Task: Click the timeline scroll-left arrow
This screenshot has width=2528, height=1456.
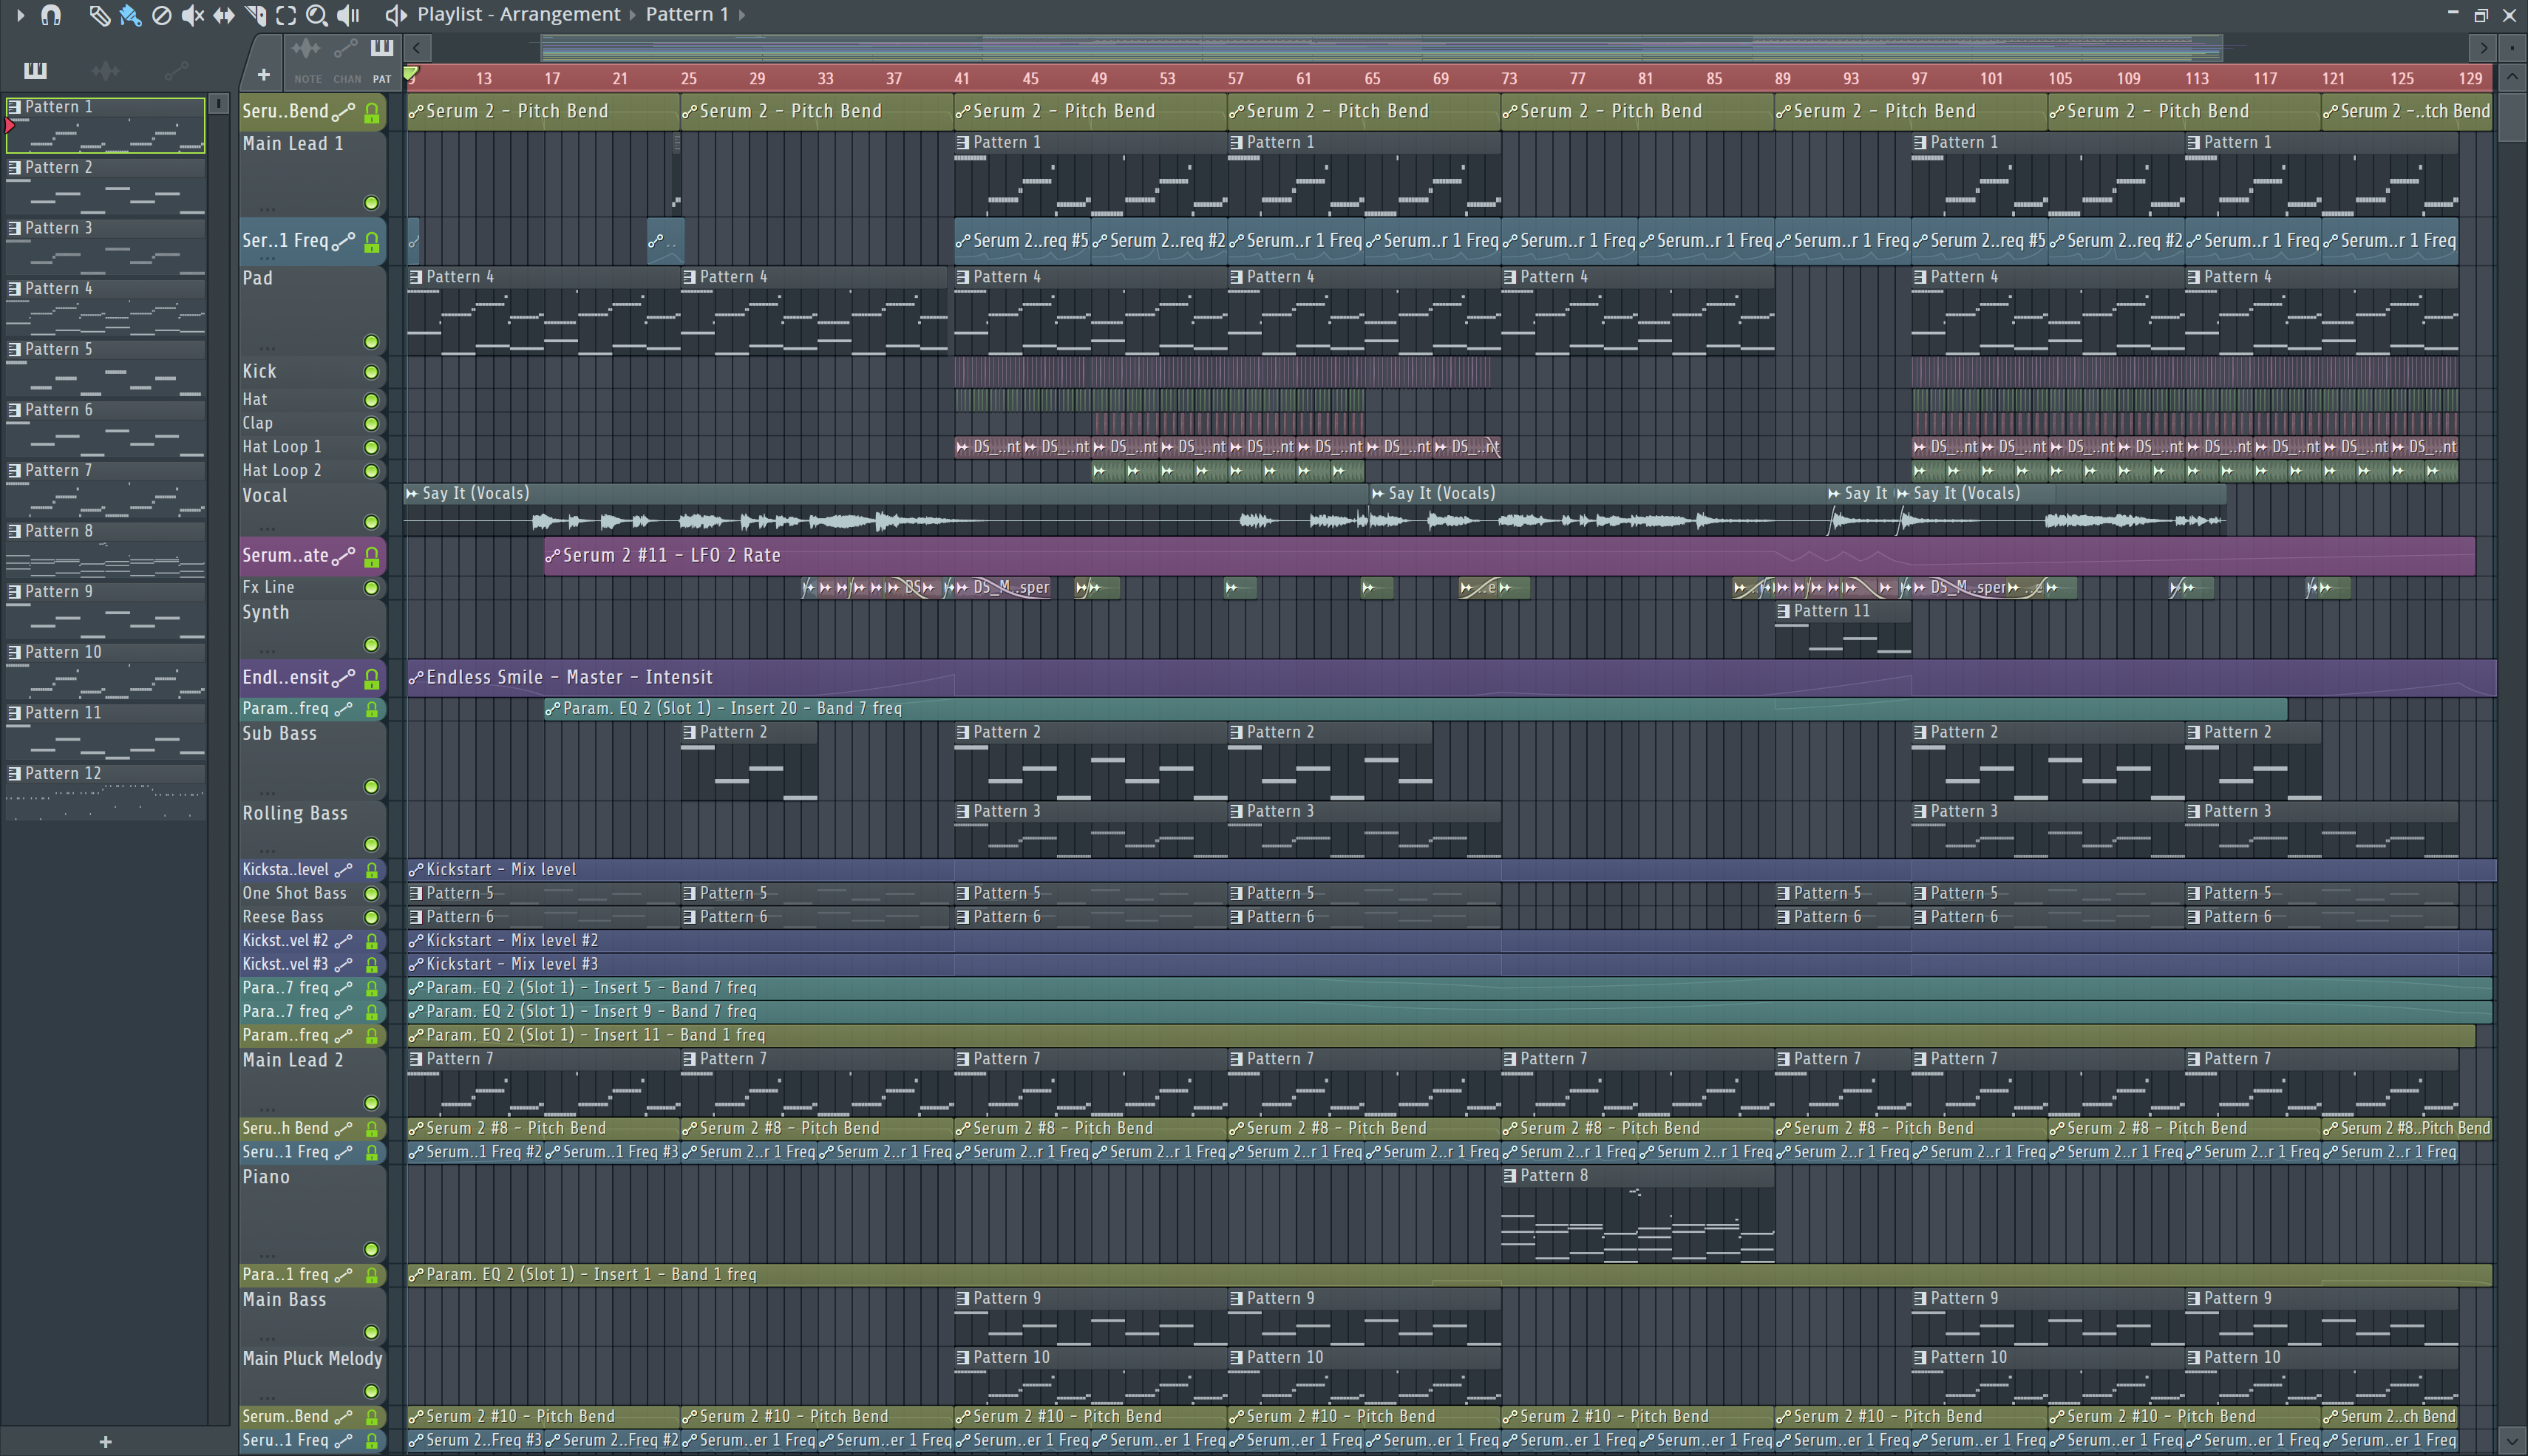Action: pyautogui.click(x=417, y=47)
